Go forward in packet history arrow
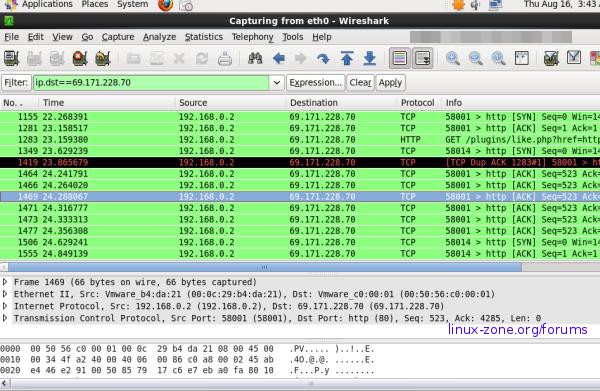The height and width of the screenshot is (391, 600). [301, 59]
